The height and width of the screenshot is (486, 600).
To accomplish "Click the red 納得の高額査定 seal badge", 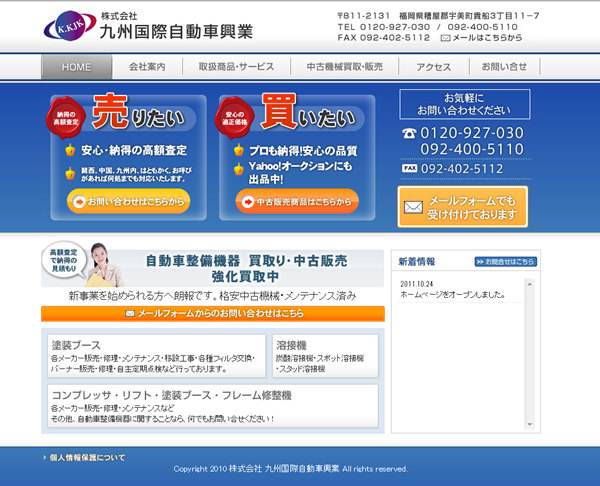I will (65, 118).
